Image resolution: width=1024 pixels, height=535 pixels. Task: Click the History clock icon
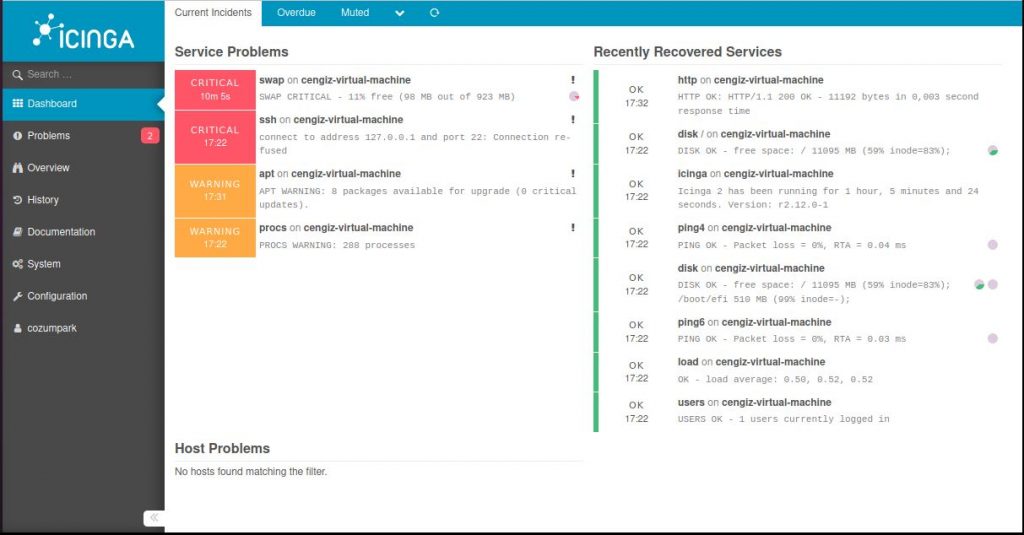coord(18,200)
